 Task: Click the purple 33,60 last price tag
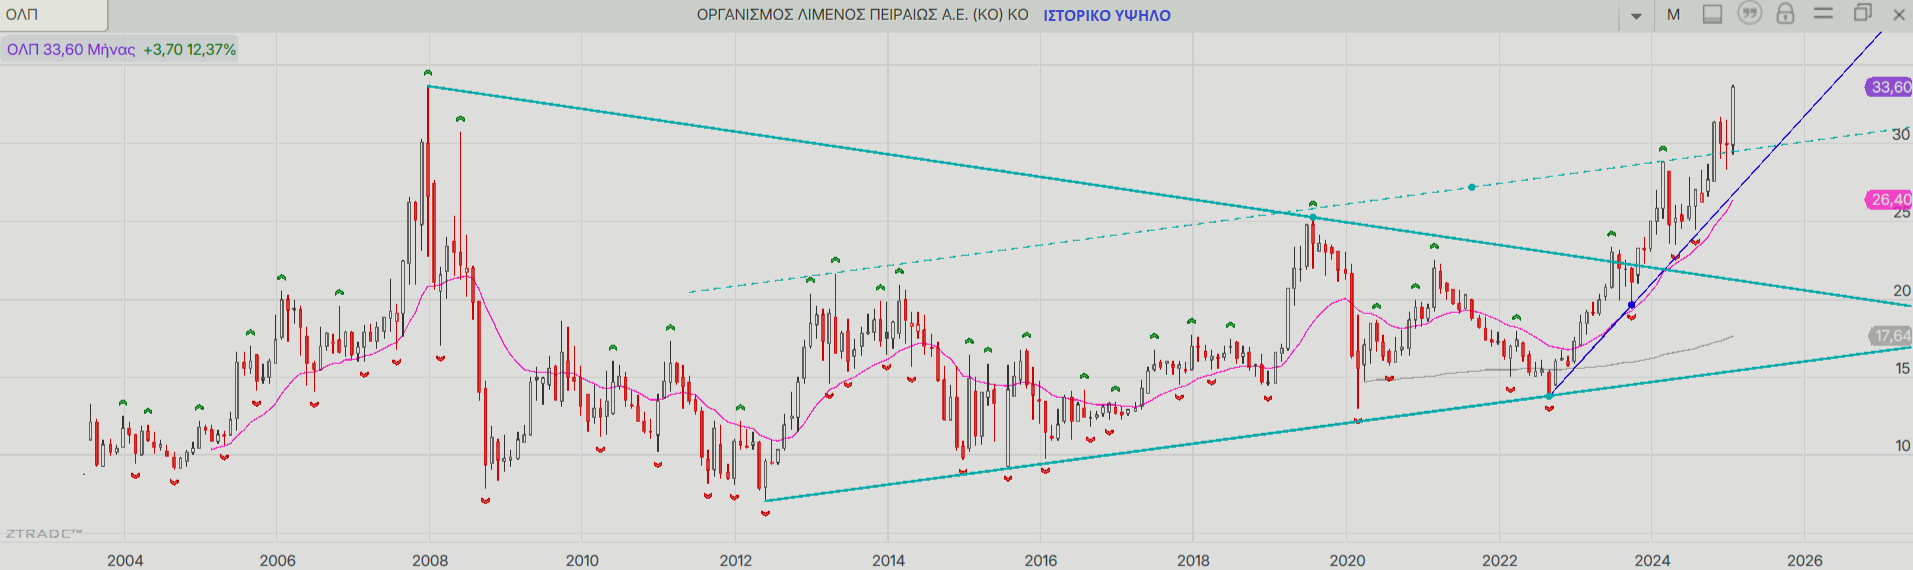(1889, 87)
